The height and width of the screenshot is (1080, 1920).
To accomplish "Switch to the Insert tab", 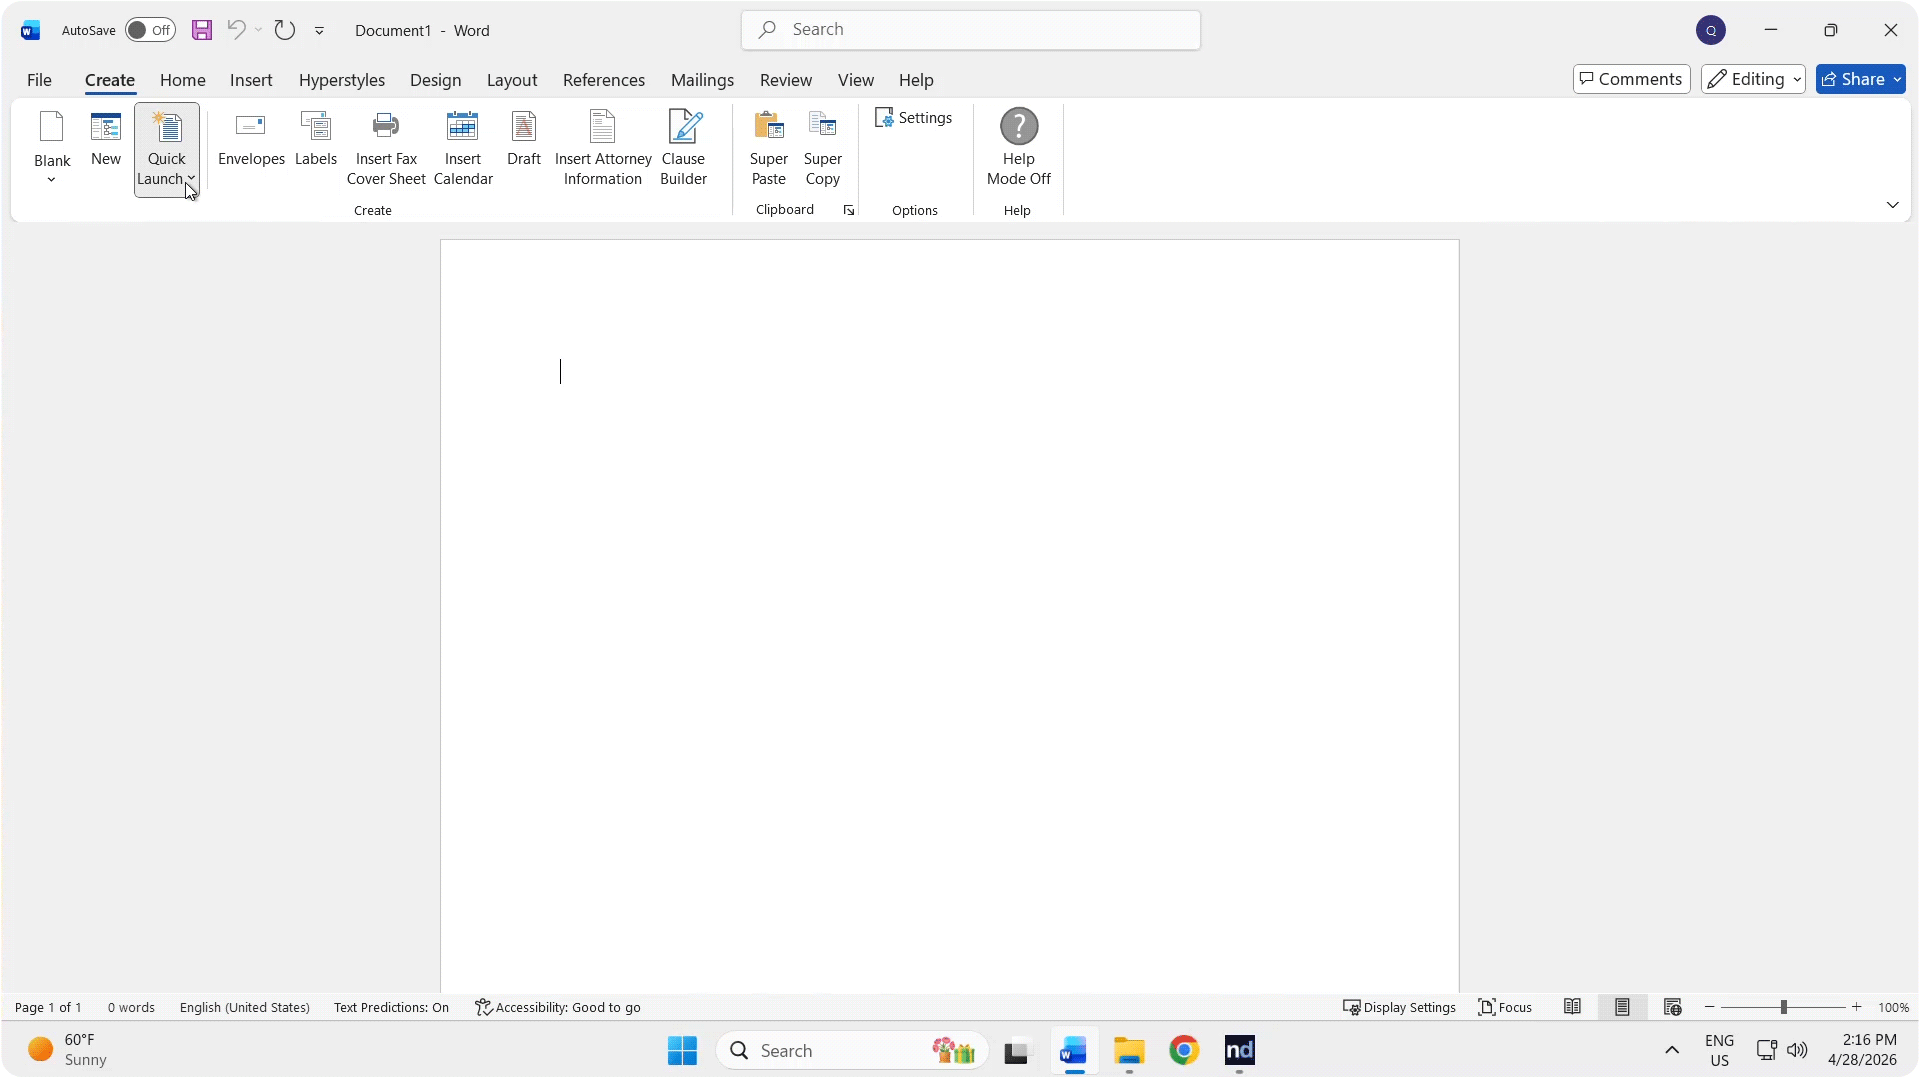I will point(251,80).
